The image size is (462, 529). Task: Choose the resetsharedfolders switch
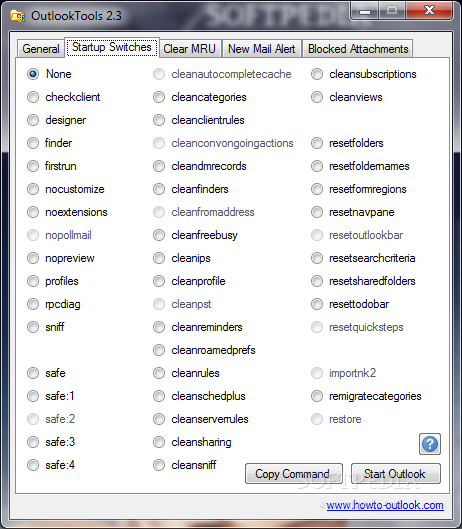[x=317, y=281]
